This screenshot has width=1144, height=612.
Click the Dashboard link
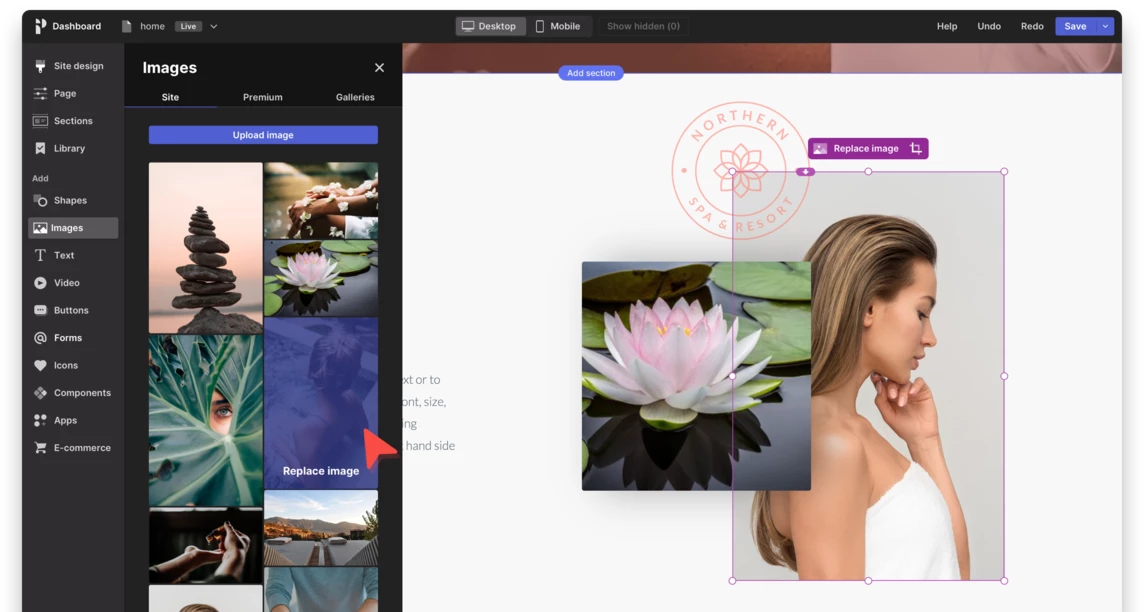(77, 26)
